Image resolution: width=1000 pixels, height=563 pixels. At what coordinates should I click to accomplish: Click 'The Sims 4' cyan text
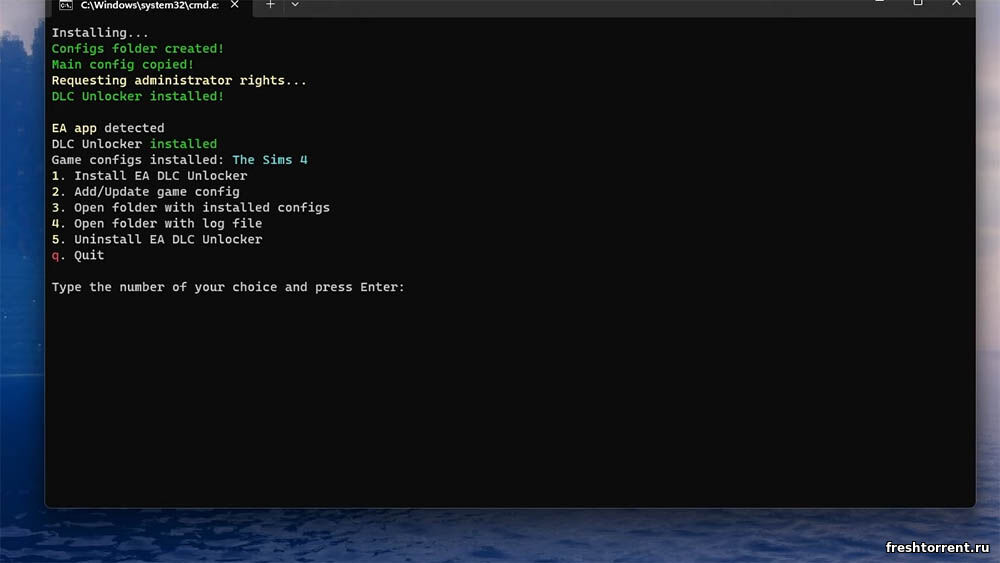[x=270, y=160]
